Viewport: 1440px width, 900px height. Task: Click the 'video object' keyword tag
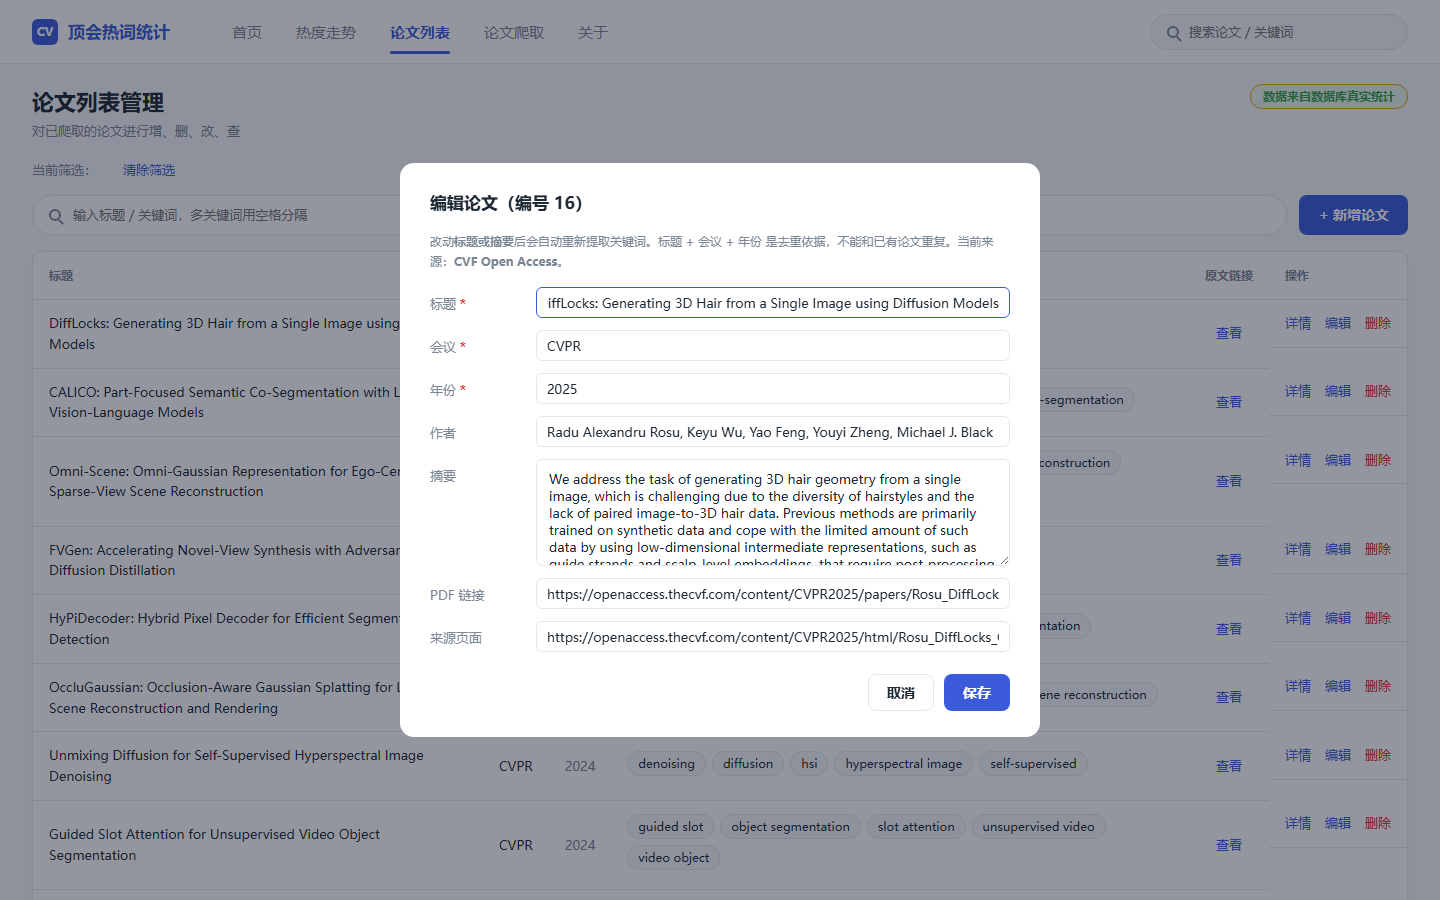click(x=674, y=858)
